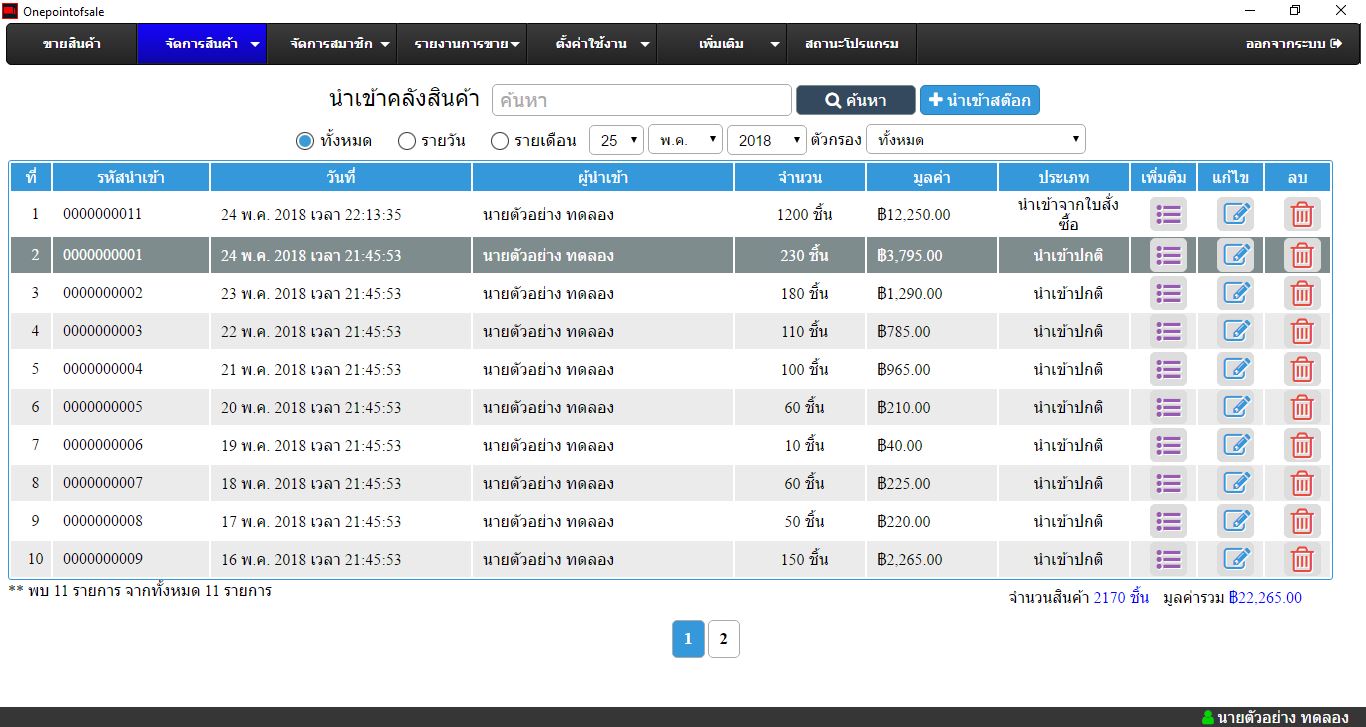Select the รายเดือน radio button
This screenshot has width=1366, height=727.
500,141
